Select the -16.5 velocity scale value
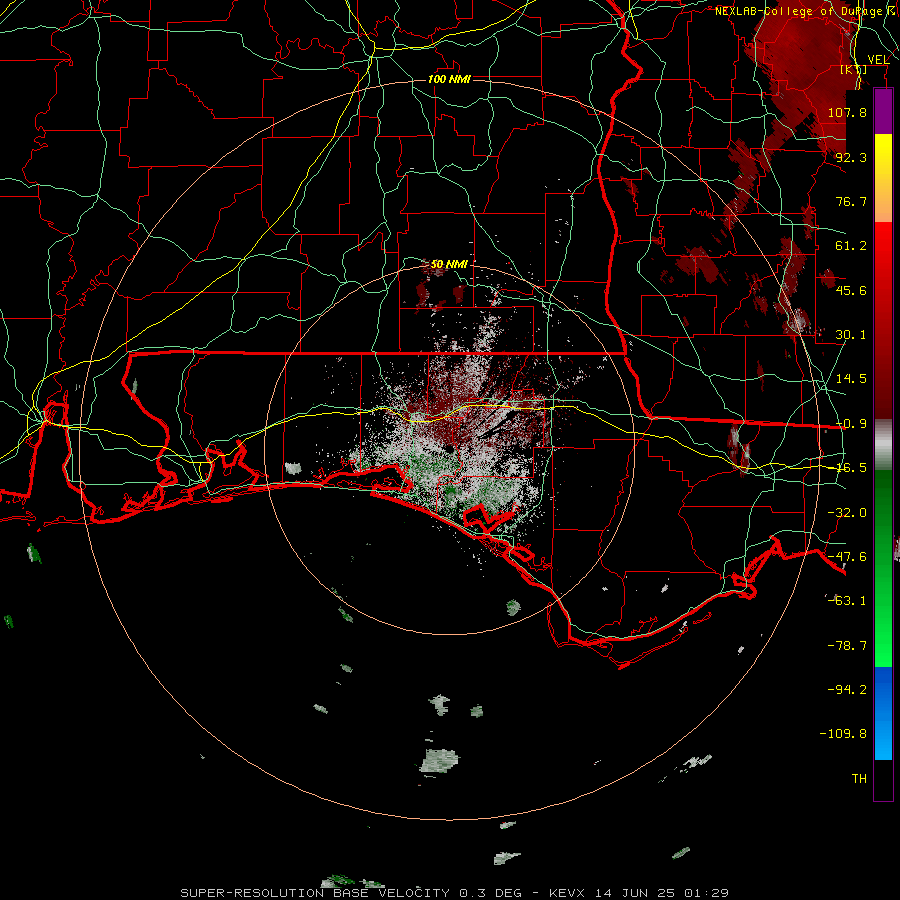The width and height of the screenshot is (900, 900). tap(851, 468)
